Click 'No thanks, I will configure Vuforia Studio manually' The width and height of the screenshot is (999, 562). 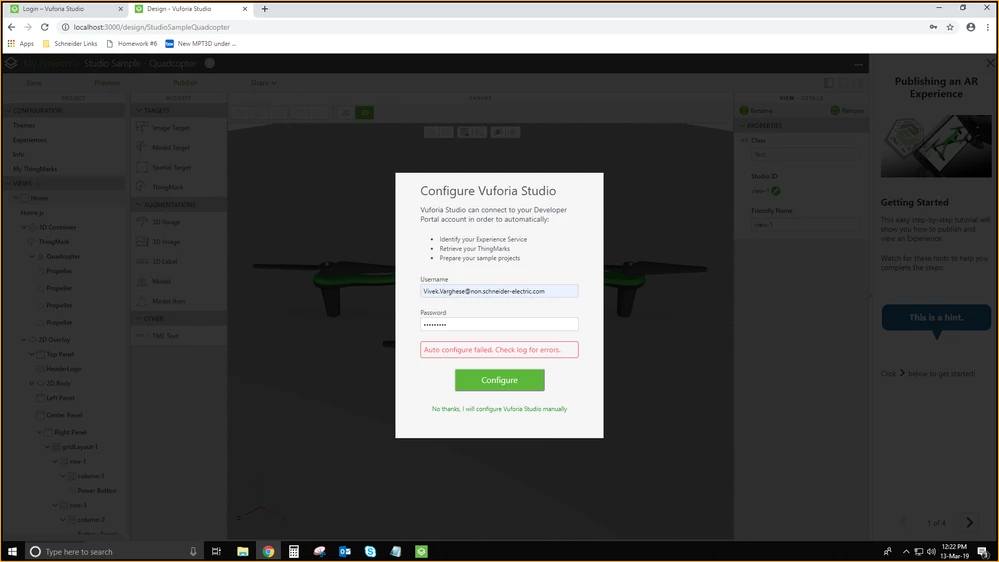(500, 409)
